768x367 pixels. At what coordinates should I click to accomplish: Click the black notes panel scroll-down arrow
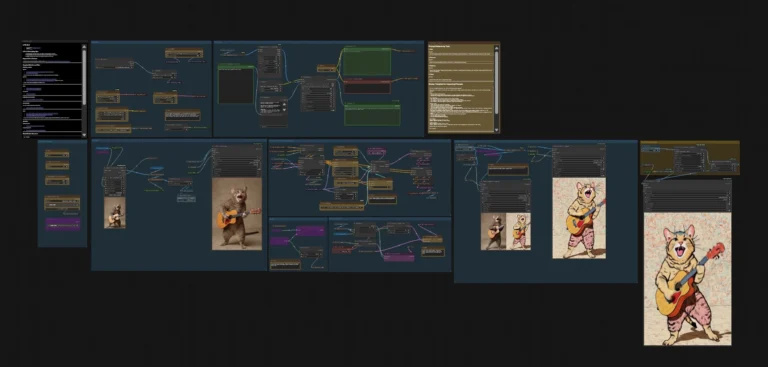tap(84, 134)
